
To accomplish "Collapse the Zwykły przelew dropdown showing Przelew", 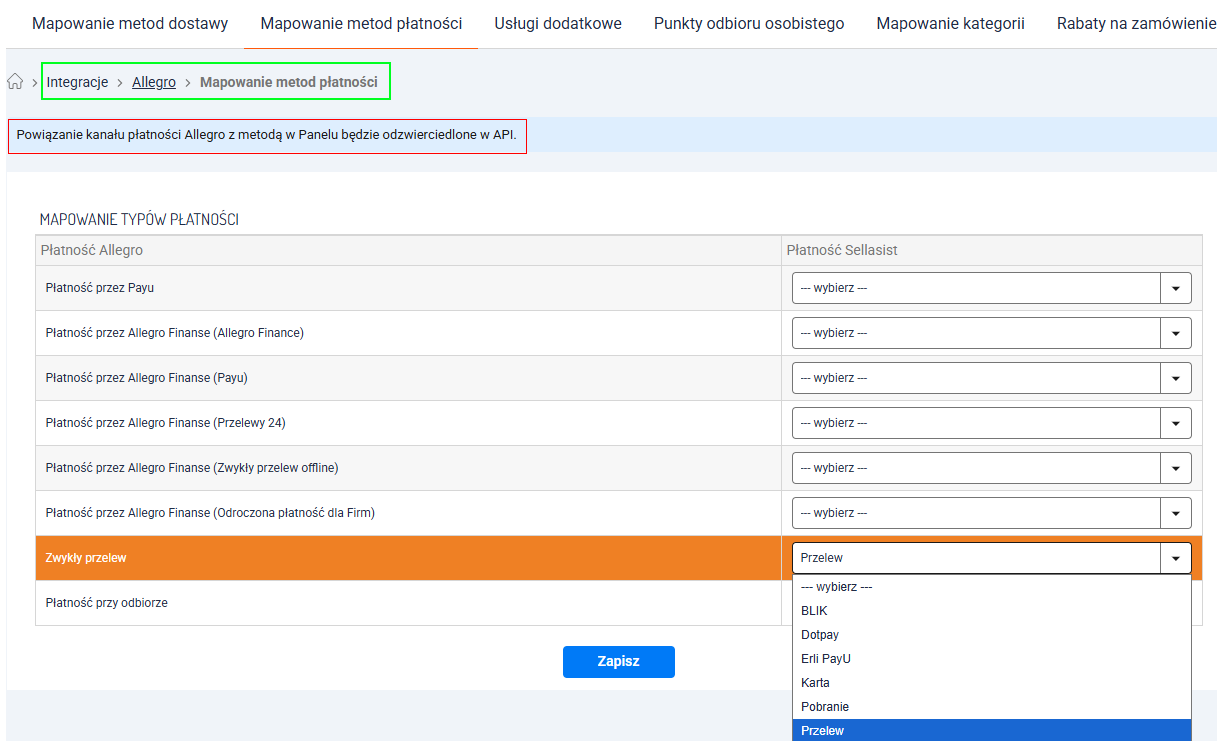I will pyautogui.click(x=992, y=558).
